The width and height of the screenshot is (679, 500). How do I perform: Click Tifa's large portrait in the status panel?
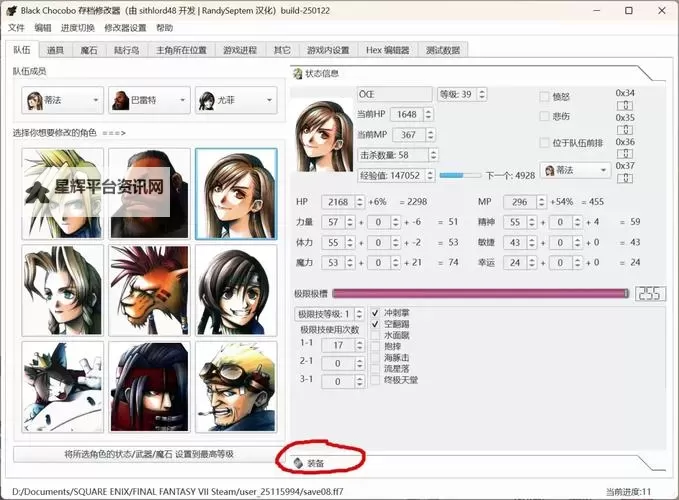[x=324, y=136]
